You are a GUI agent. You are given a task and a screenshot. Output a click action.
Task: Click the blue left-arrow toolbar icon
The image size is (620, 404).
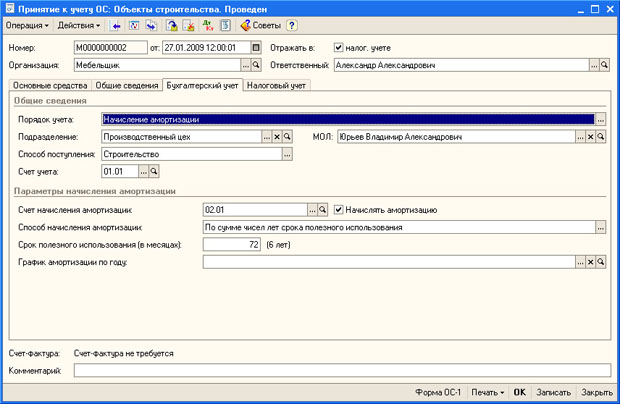116,26
